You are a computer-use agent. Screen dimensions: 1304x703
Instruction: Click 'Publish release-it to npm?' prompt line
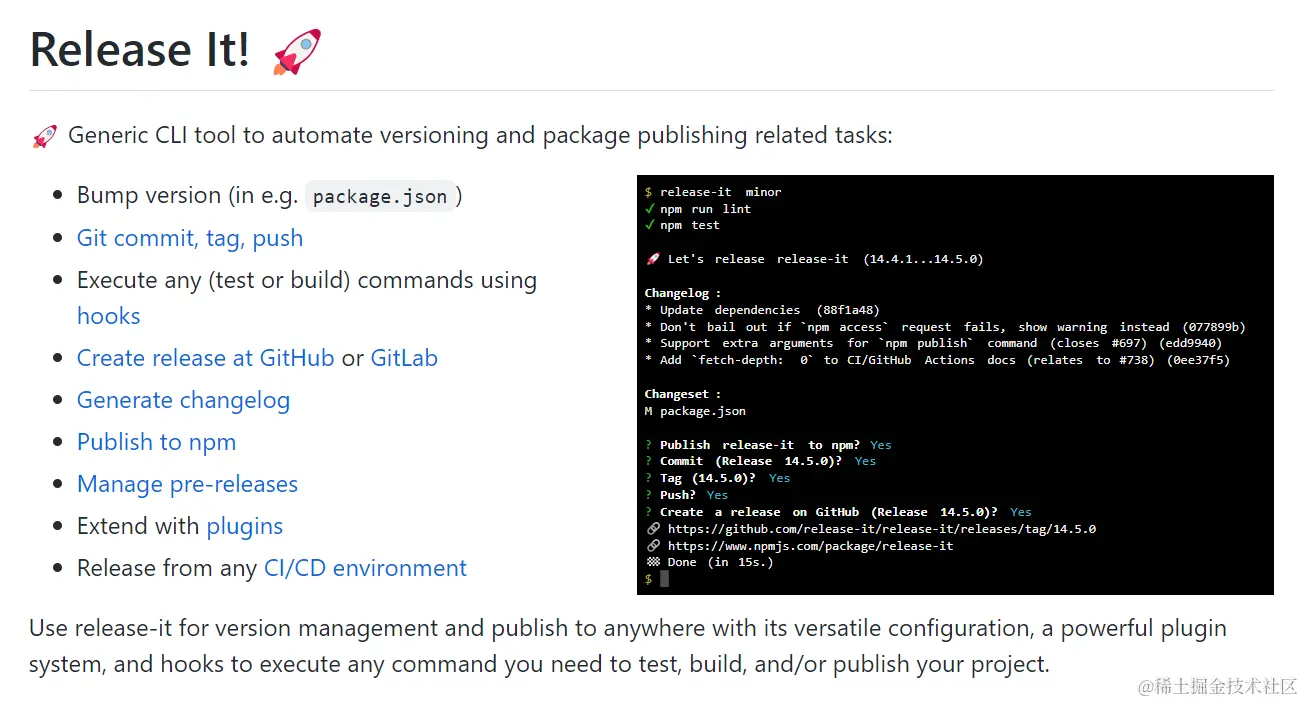tap(768, 445)
